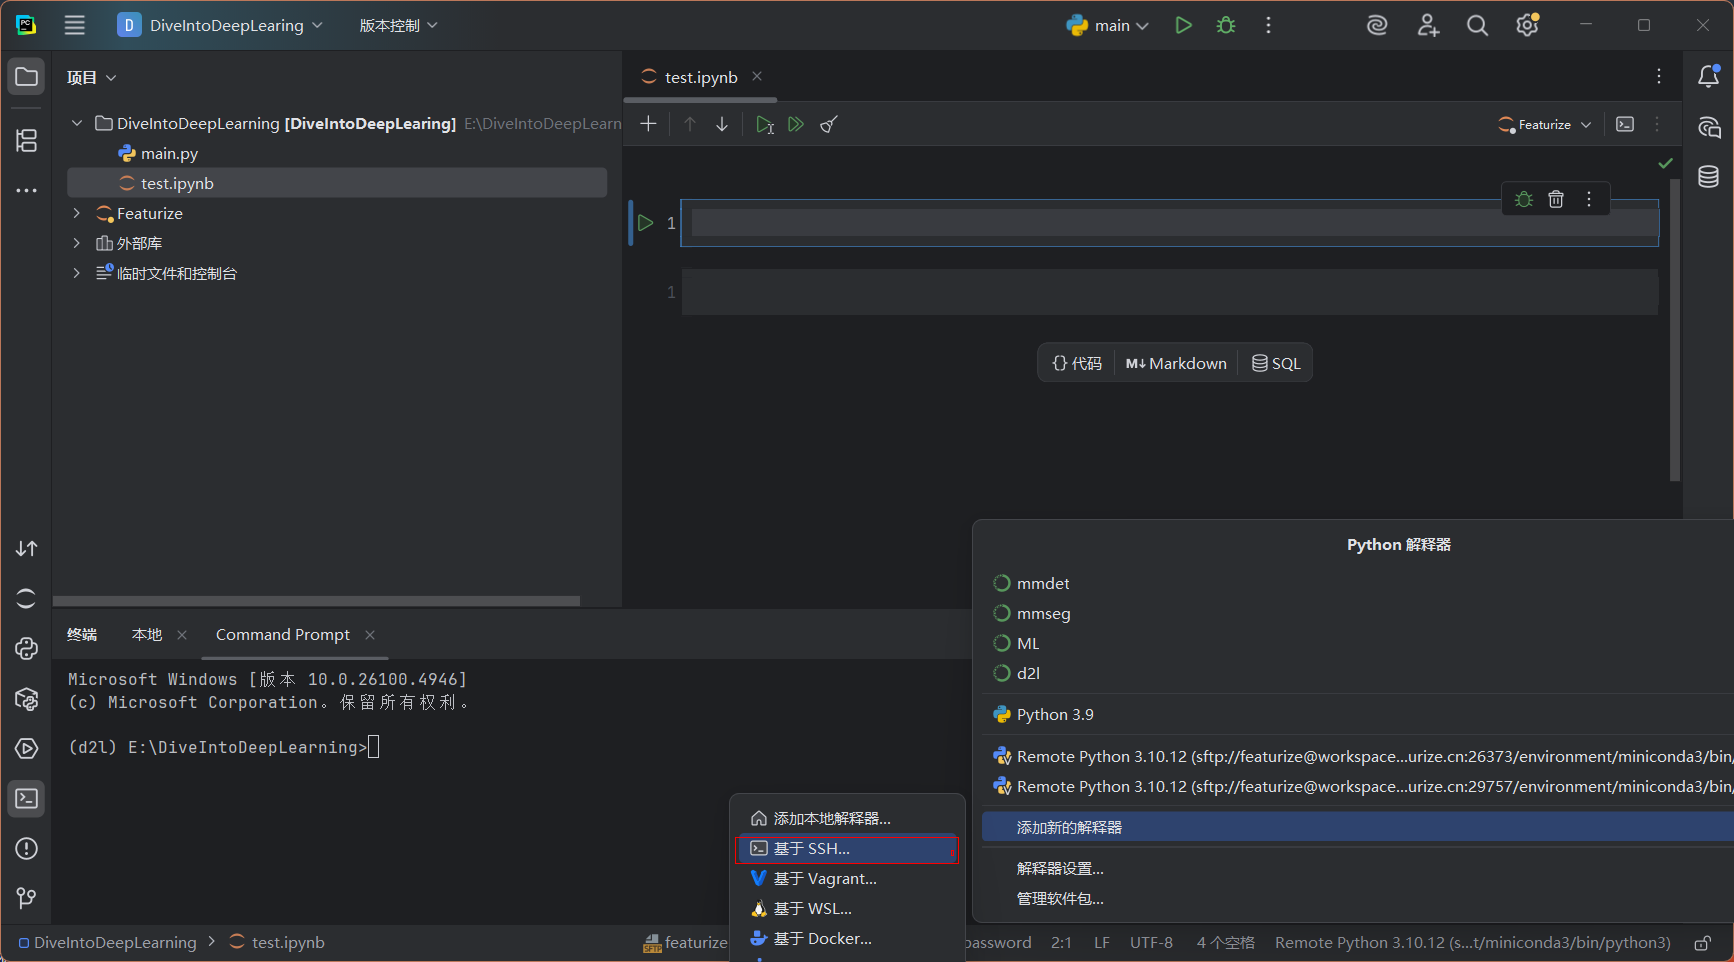Expand the 外部库 node

pyautogui.click(x=77, y=243)
